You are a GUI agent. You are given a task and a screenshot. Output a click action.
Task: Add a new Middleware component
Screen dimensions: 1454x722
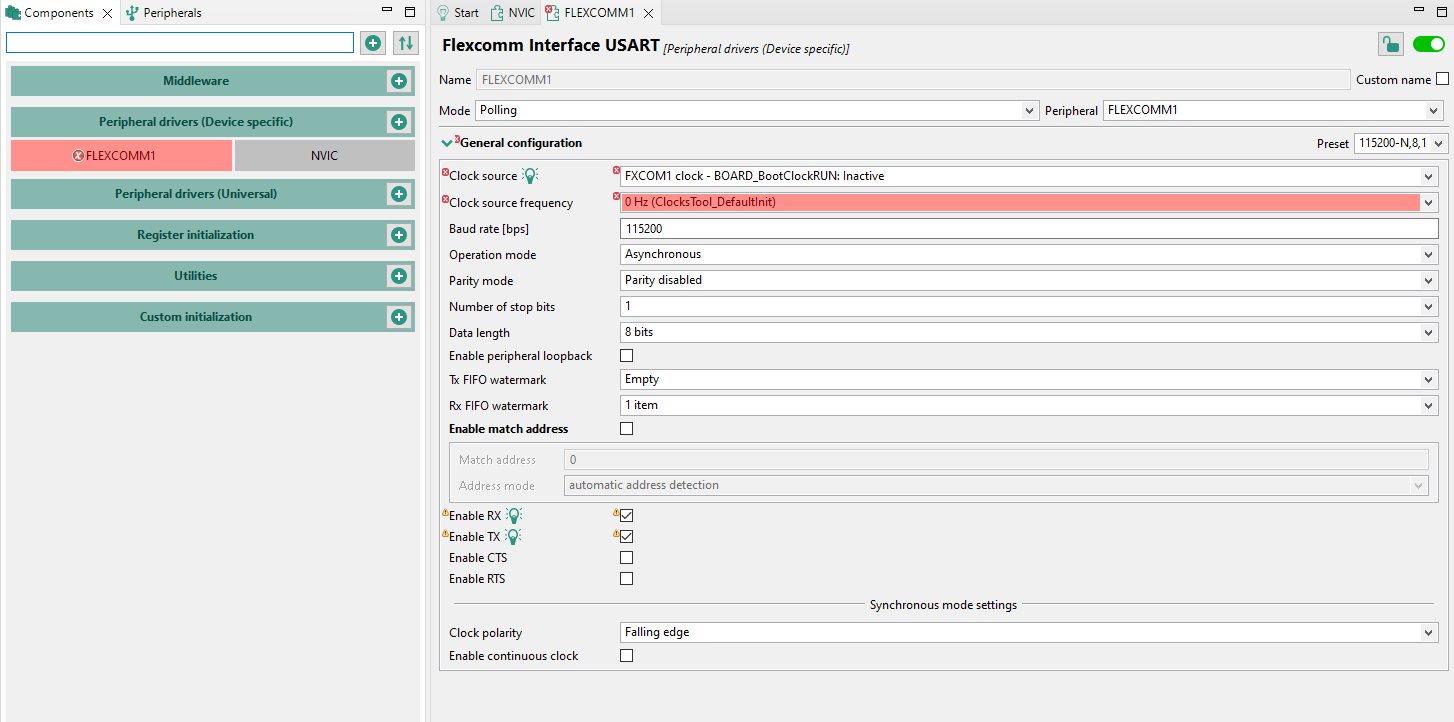click(398, 81)
